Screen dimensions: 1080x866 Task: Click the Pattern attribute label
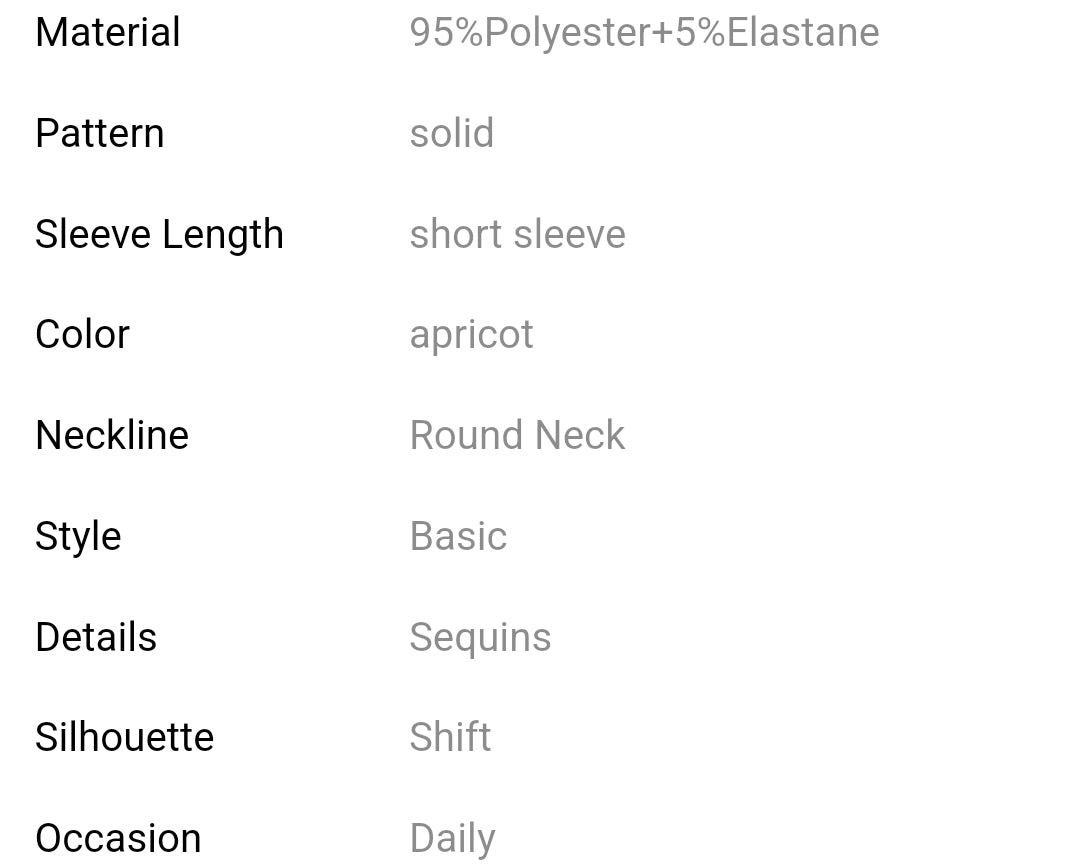click(99, 133)
